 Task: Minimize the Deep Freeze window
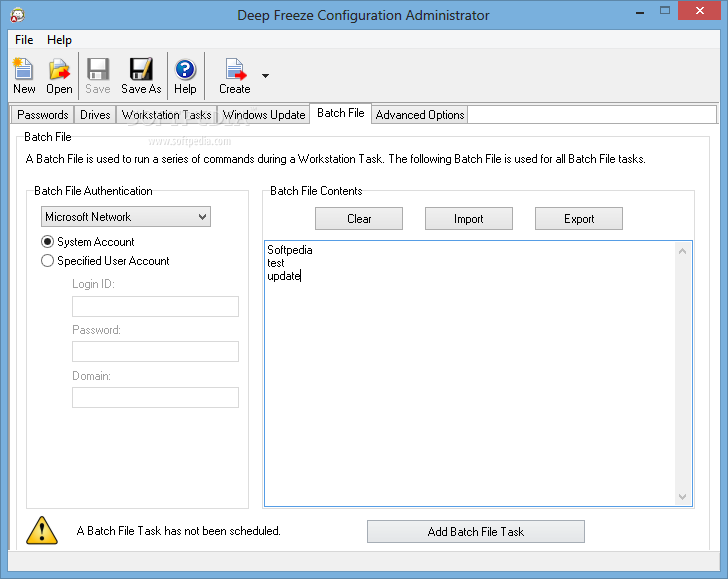click(640, 12)
